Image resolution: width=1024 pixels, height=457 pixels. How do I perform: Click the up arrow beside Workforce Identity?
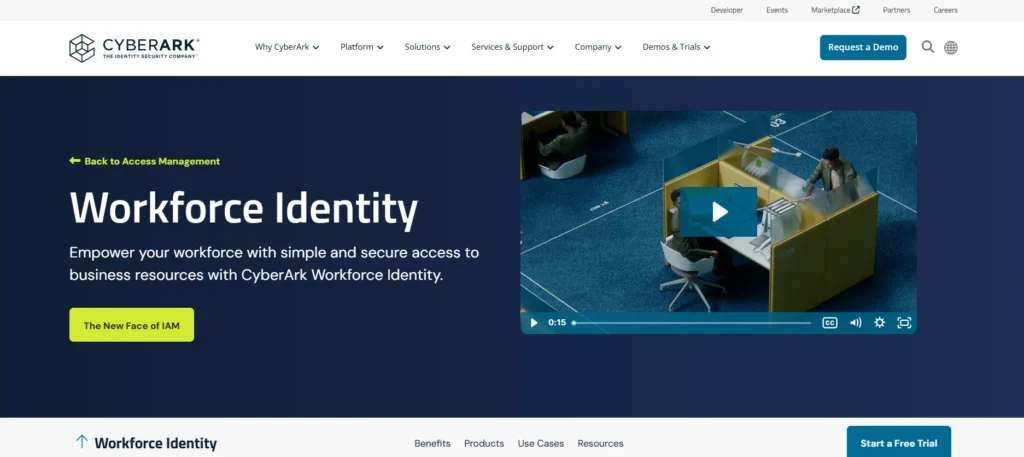tap(82, 441)
